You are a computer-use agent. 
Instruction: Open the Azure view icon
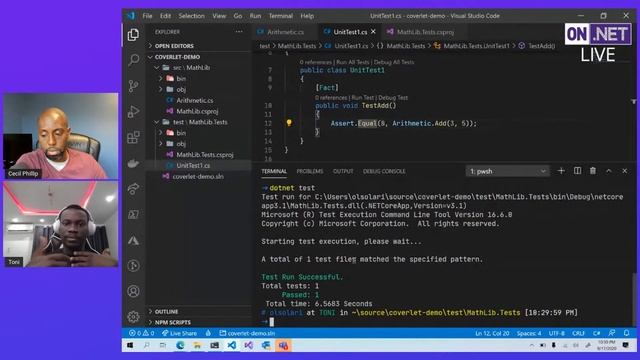tap(133, 240)
